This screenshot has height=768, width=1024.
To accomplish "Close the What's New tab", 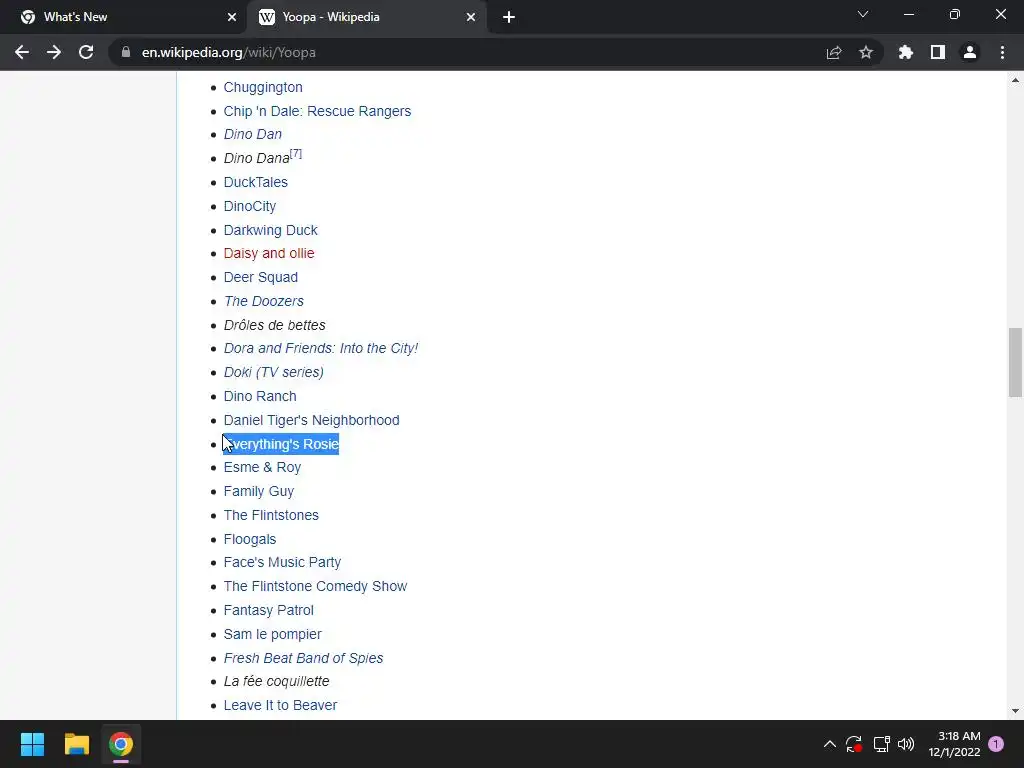I will (232, 17).
